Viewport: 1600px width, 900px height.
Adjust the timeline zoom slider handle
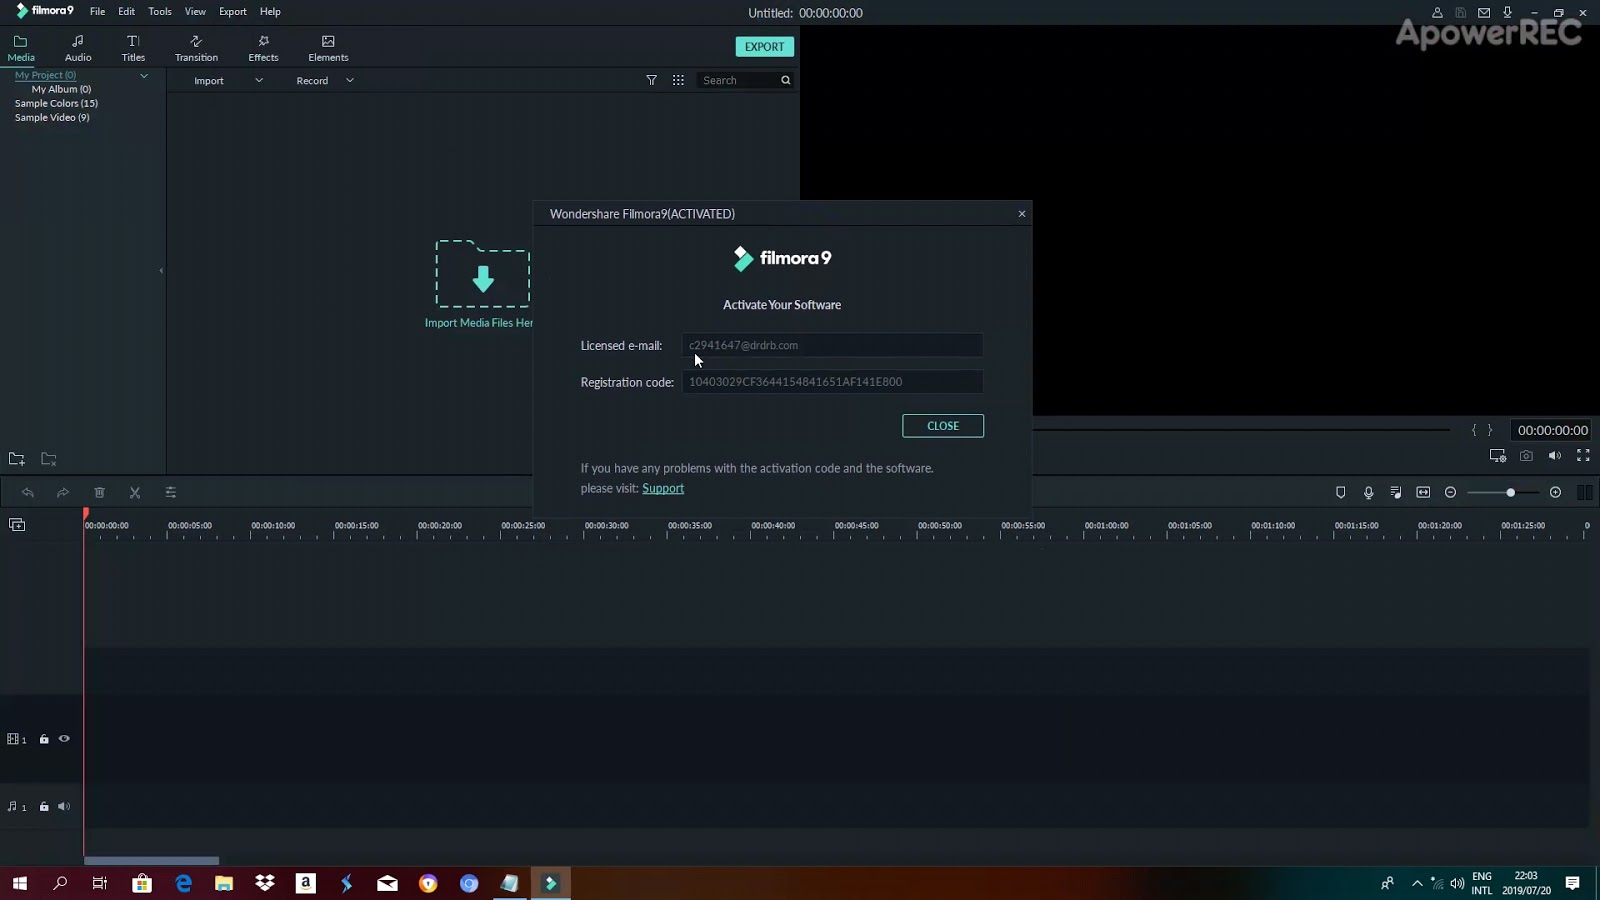pyautogui.click(x=1510, y=492)
